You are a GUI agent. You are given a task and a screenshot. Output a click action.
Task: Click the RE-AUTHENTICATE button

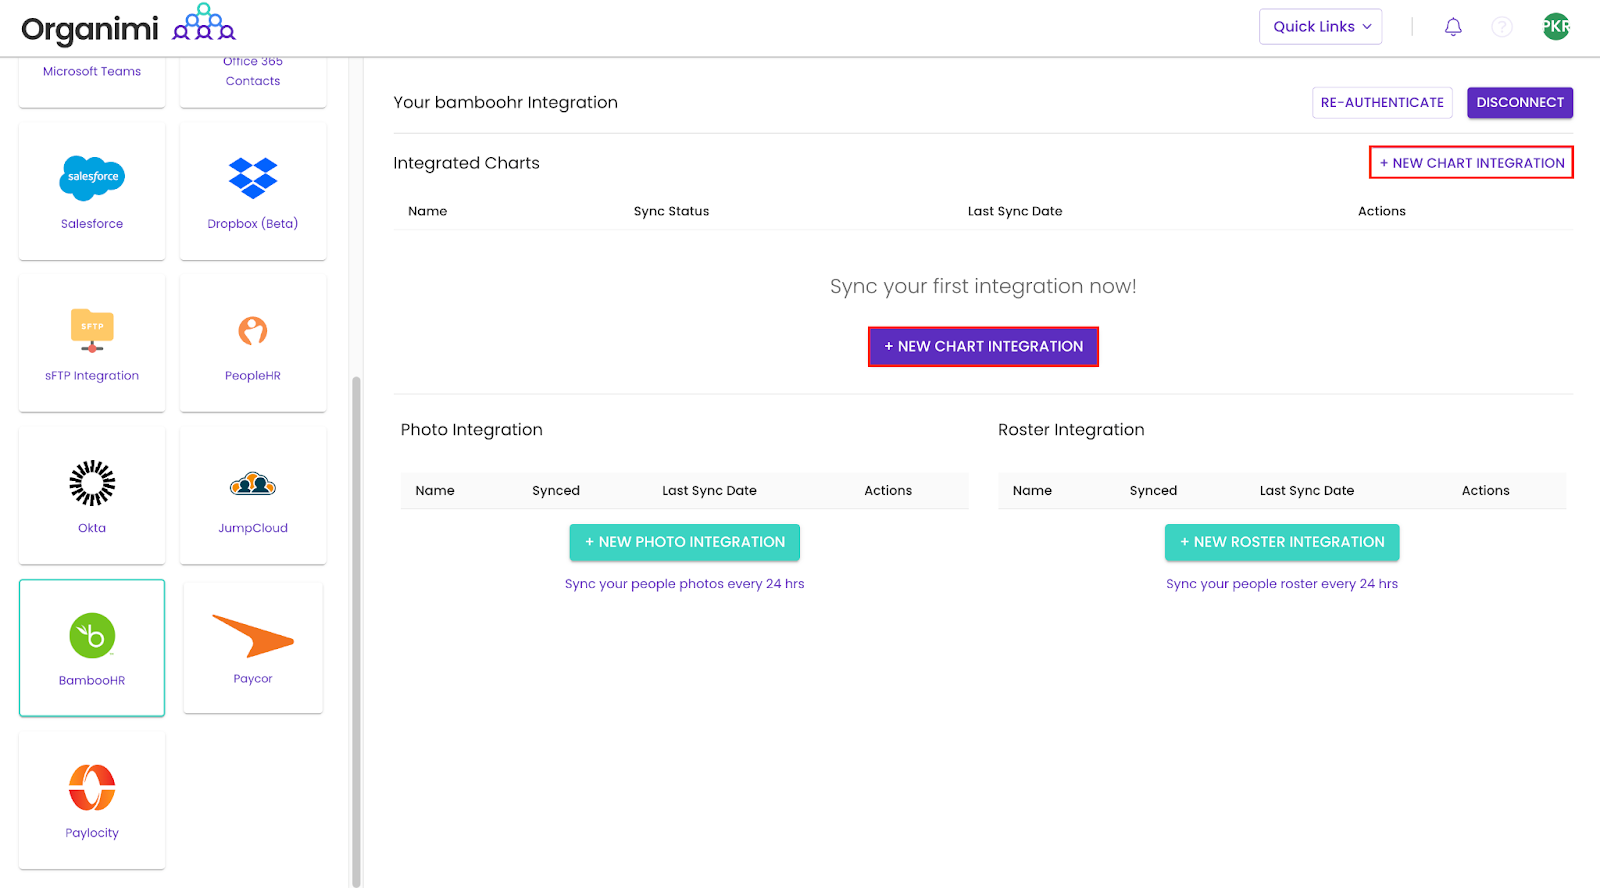[x=1382, y=102]
